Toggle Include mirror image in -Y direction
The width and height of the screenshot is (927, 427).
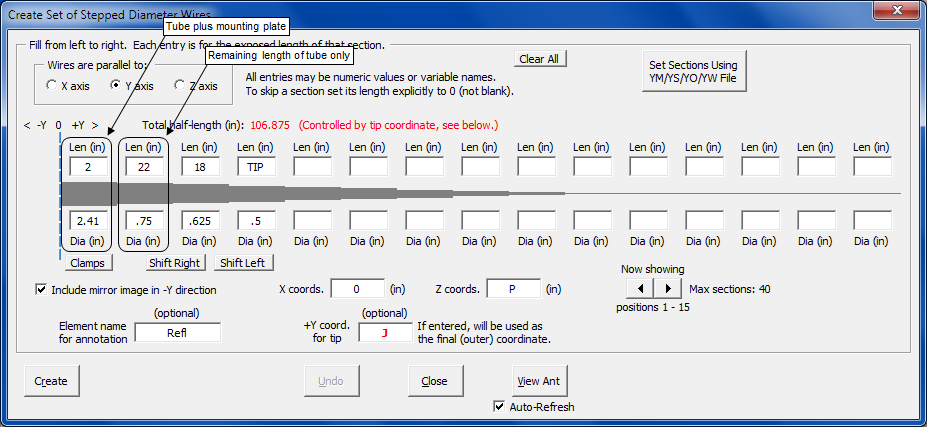(x=41, y=290)
